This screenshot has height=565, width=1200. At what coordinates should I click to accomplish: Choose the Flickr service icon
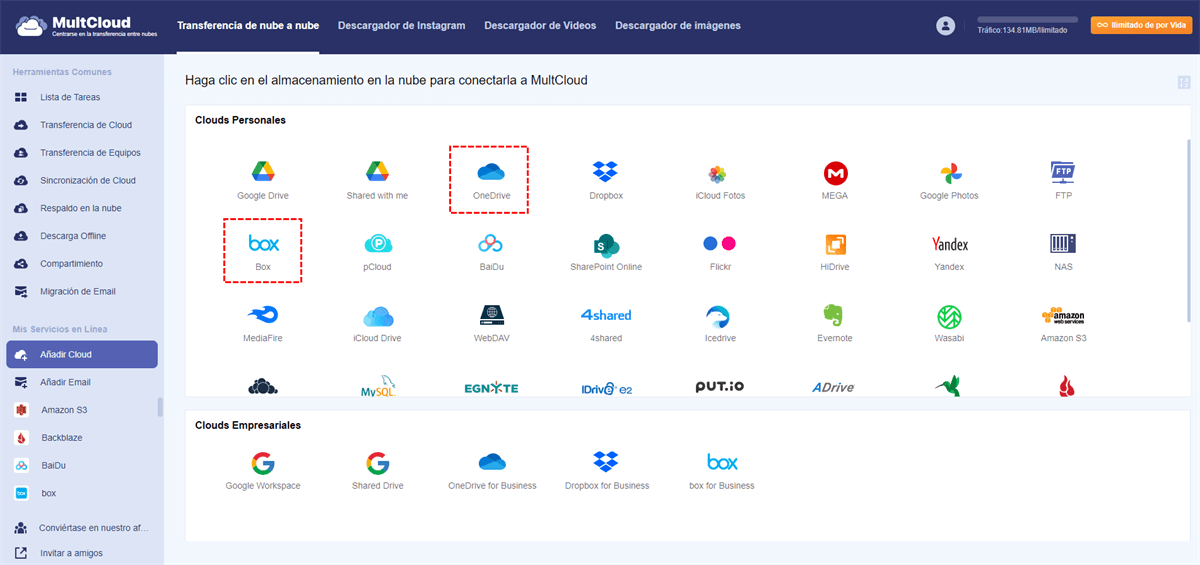(x=720, y=251)
